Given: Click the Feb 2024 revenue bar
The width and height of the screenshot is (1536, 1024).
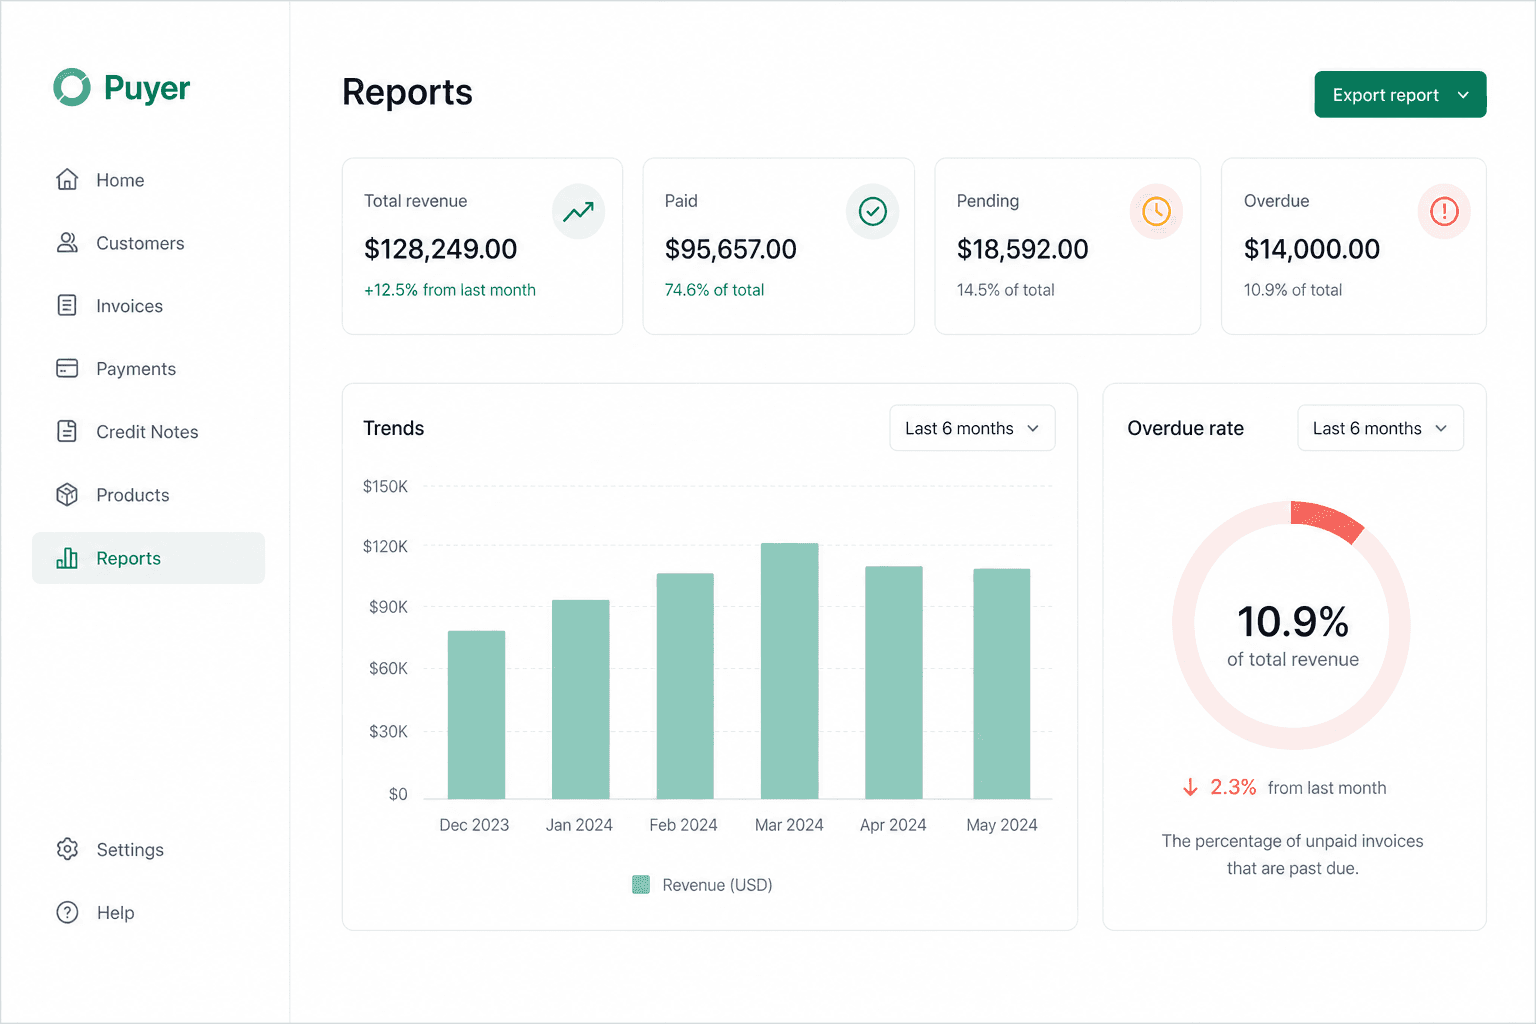Looking at the screenshot, I should tap(685, 686).
